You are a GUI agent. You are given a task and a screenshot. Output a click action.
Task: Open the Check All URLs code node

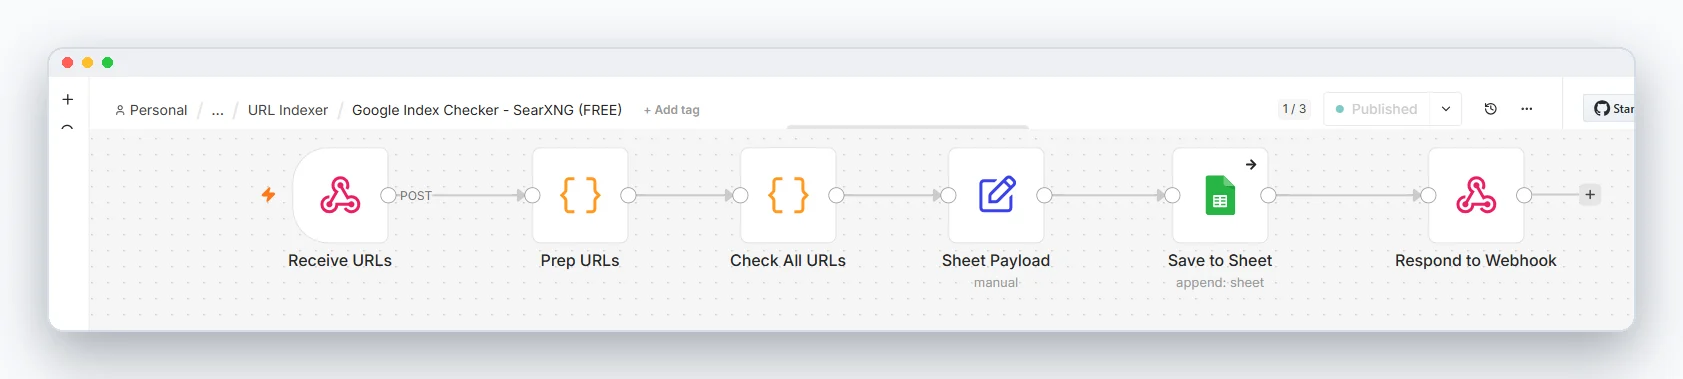click(788, 195)
